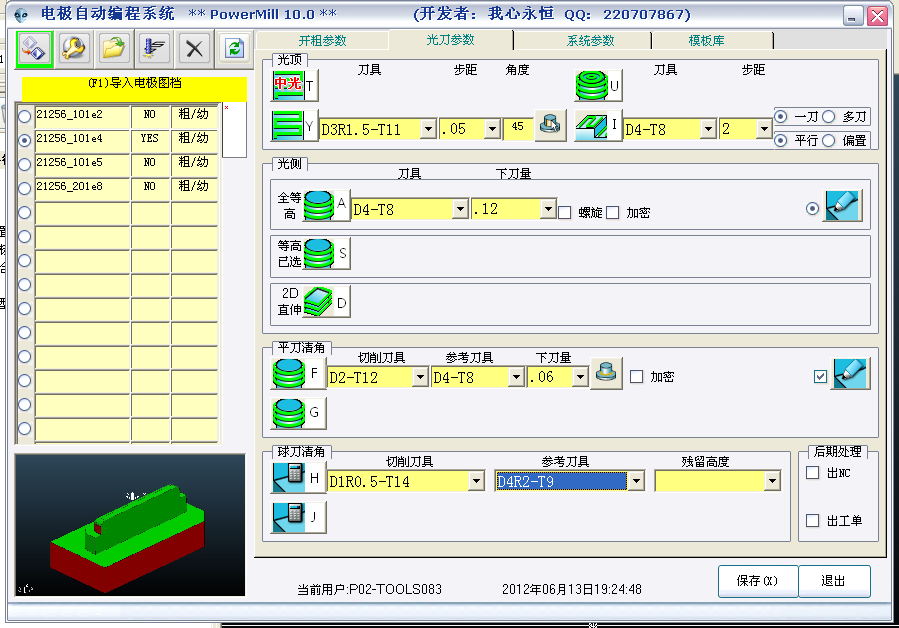Click the 全等高 A constant-Z icon
The width and height of the screenshot is (899, 628).
(x=326, y=205)
